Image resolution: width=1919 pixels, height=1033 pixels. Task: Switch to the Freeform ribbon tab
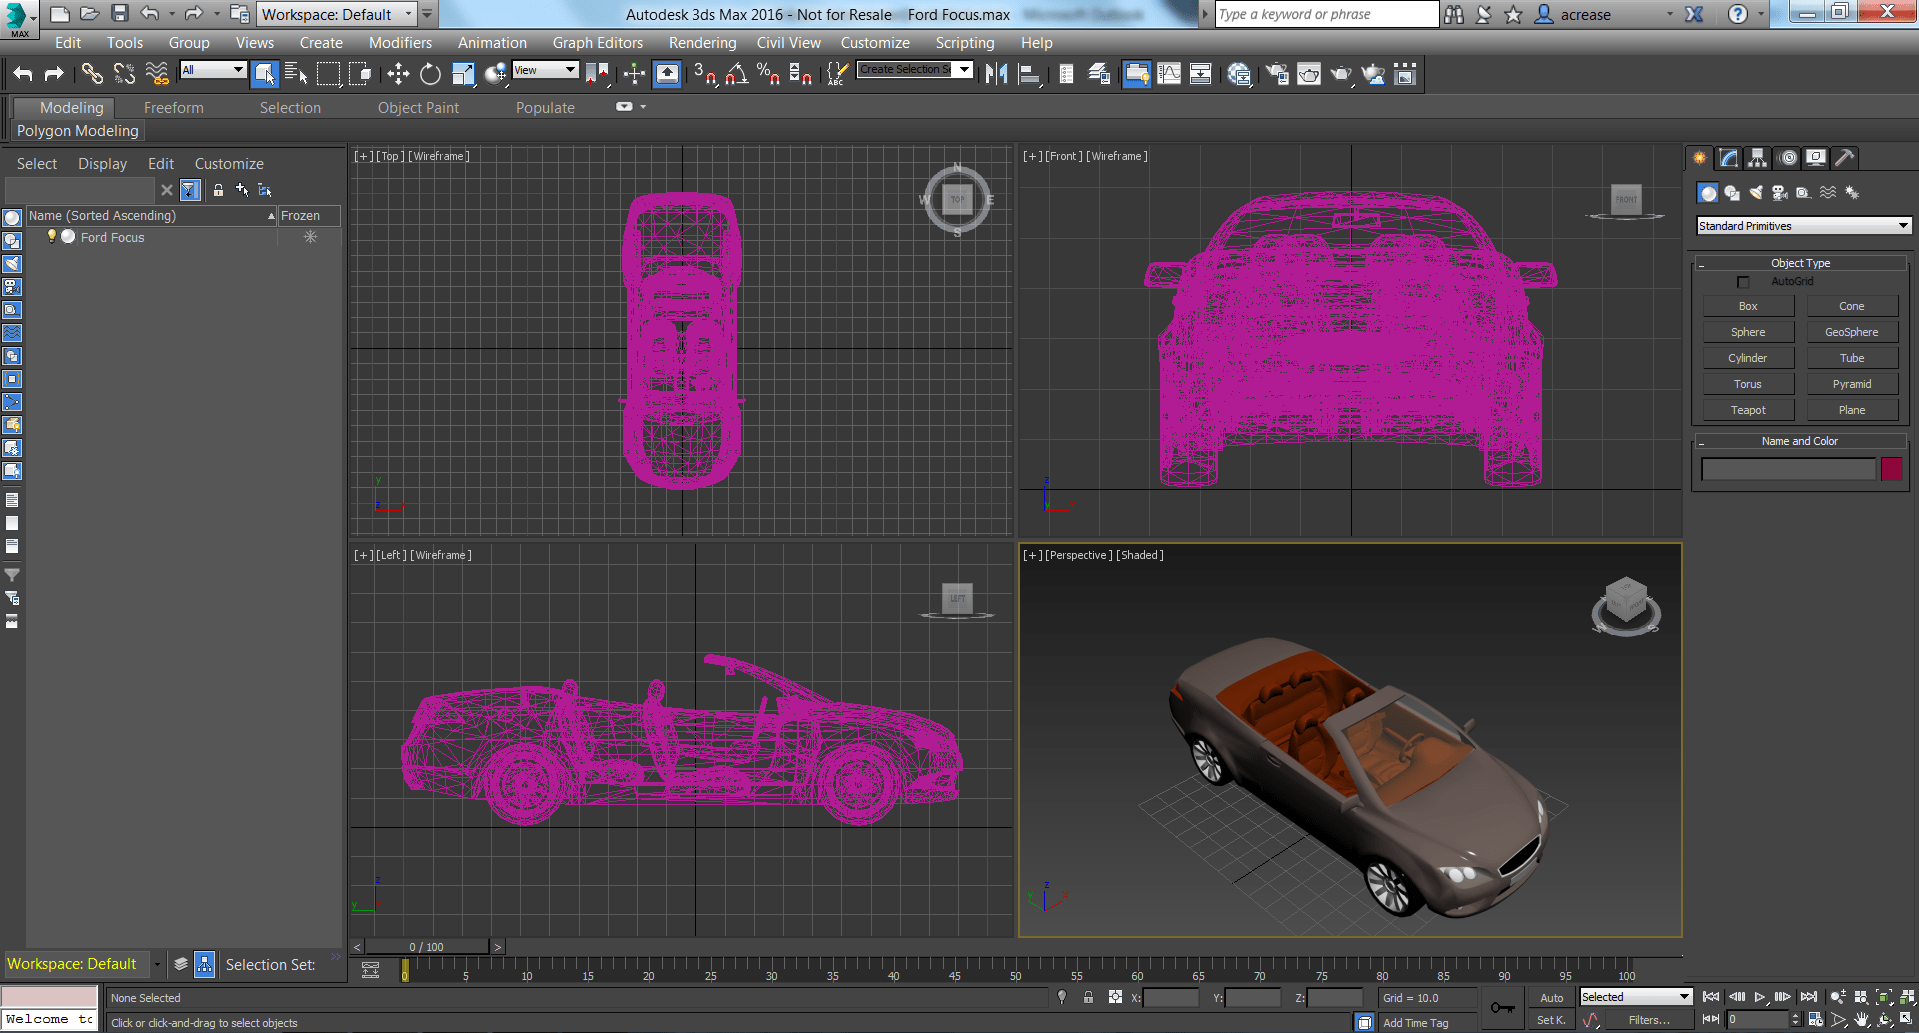pyautogui.click(x=173, y=107)
